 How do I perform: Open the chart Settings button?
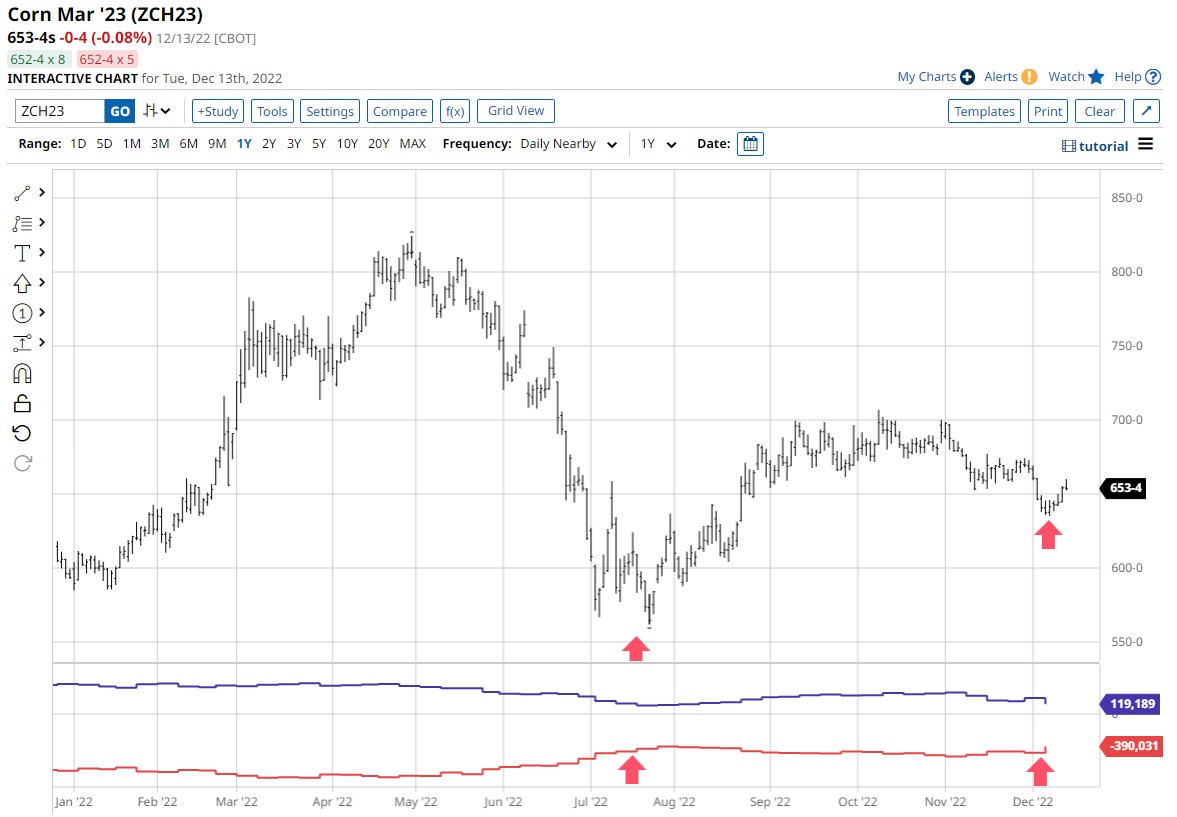pyautogui.click(x=330, y=111)
